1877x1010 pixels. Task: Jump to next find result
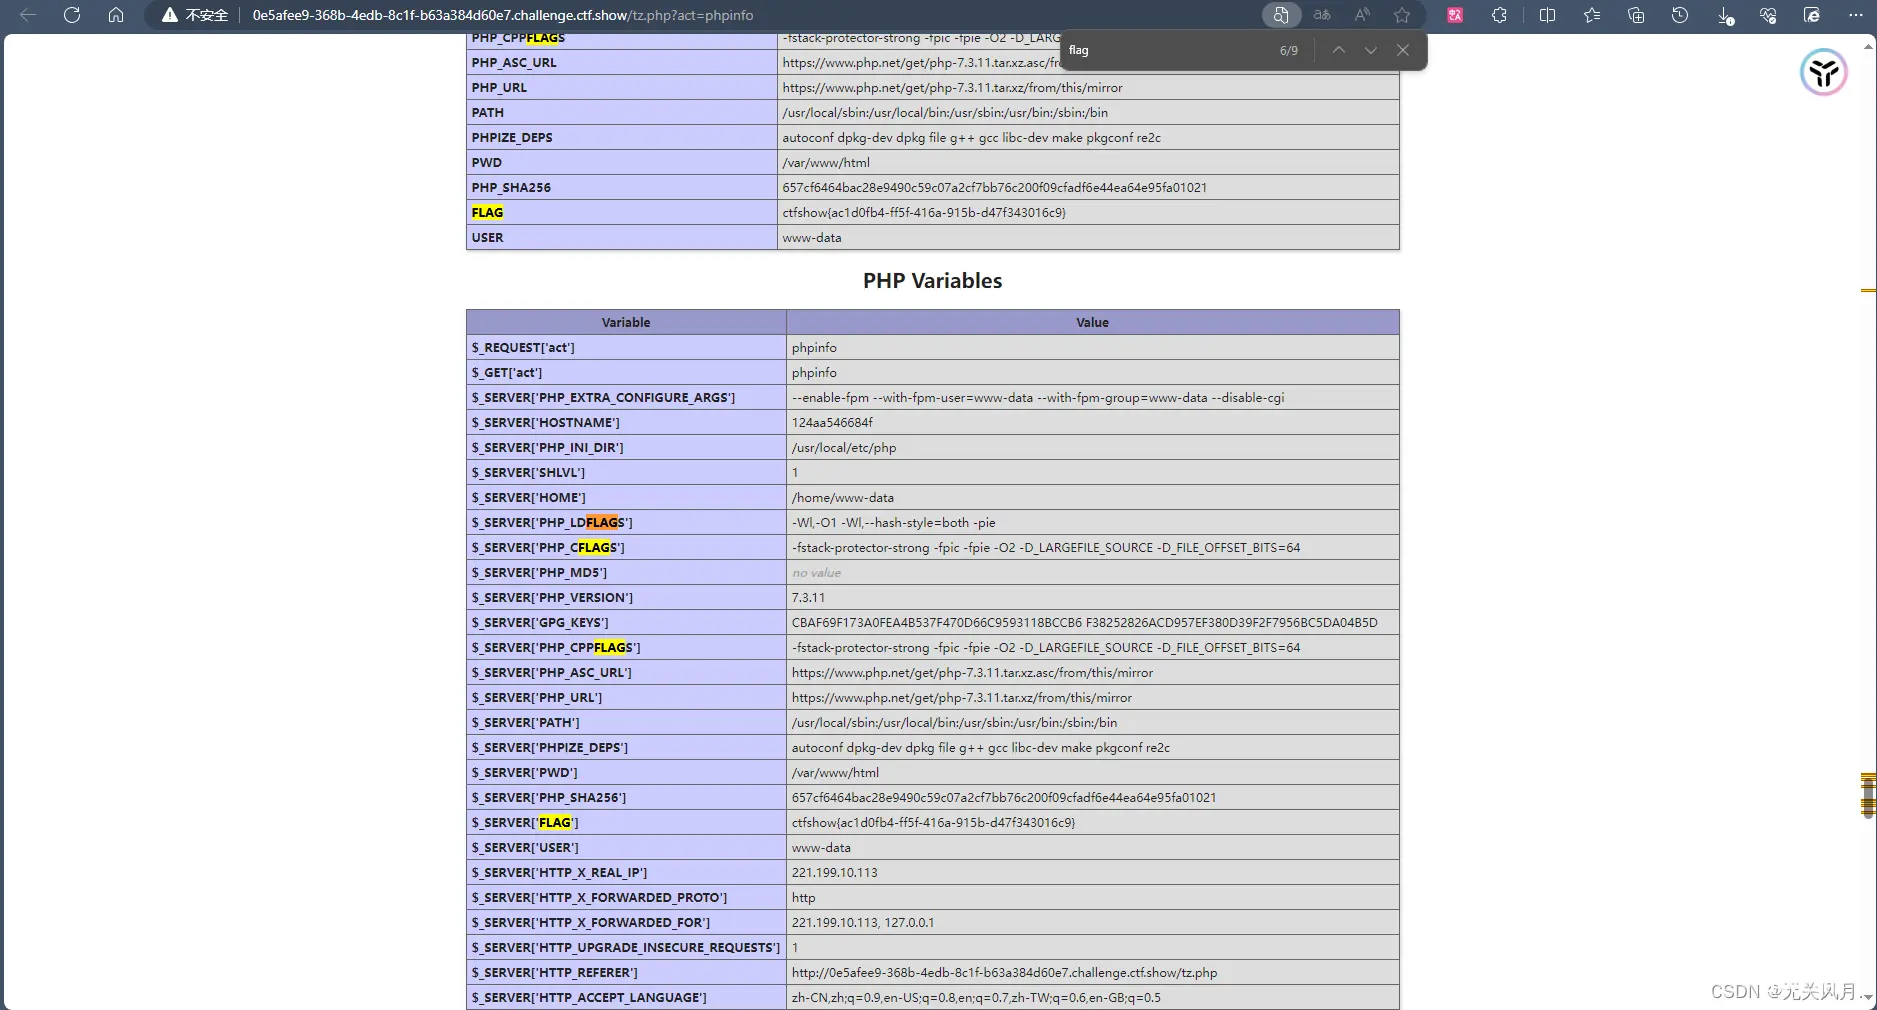coord(1371,50)
